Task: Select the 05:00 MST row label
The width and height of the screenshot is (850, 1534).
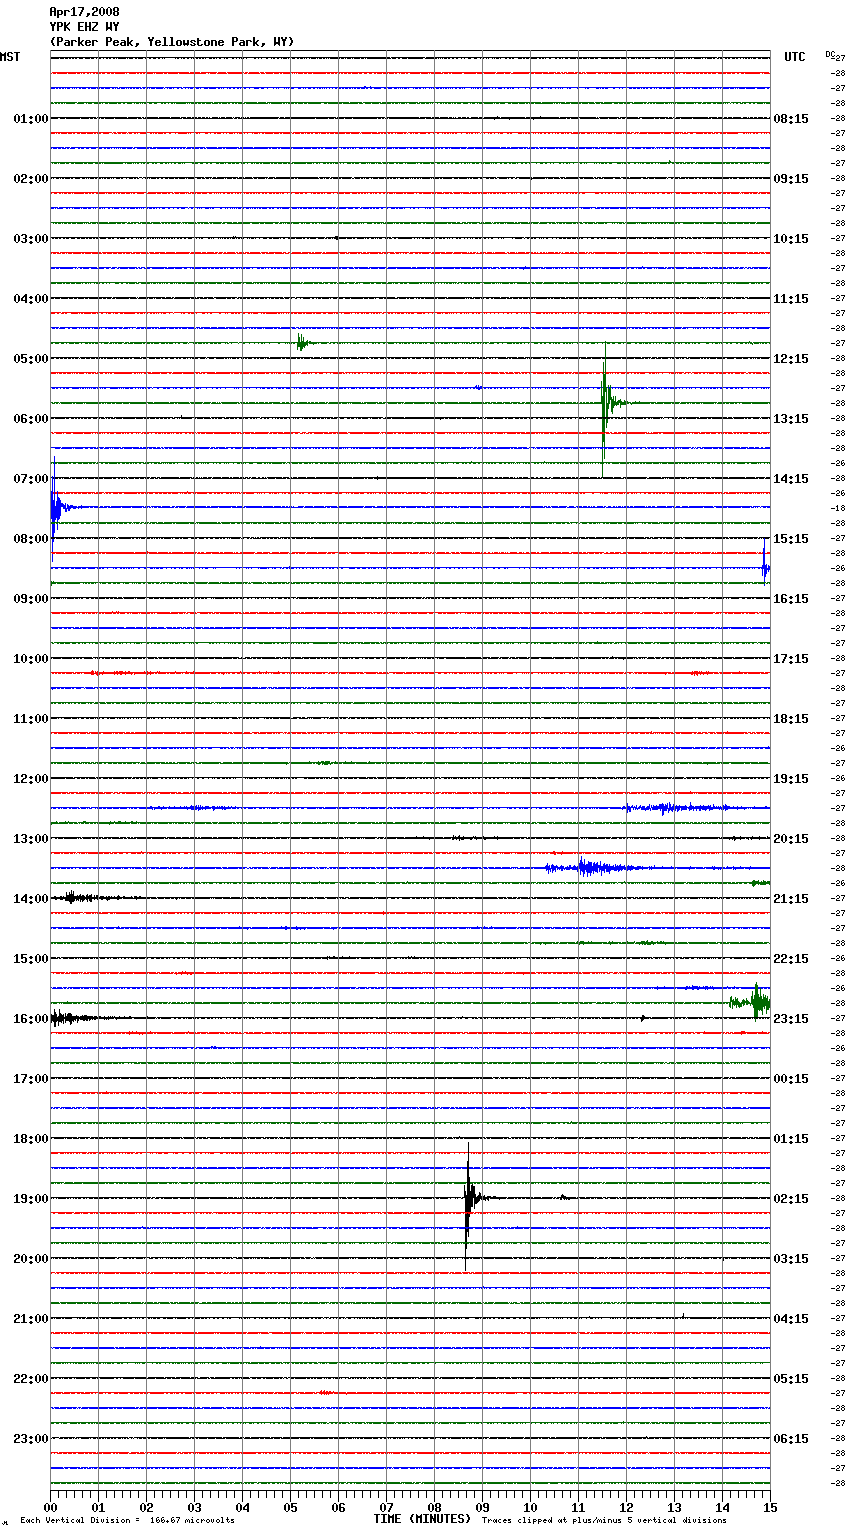Action: tap(30, 359)
